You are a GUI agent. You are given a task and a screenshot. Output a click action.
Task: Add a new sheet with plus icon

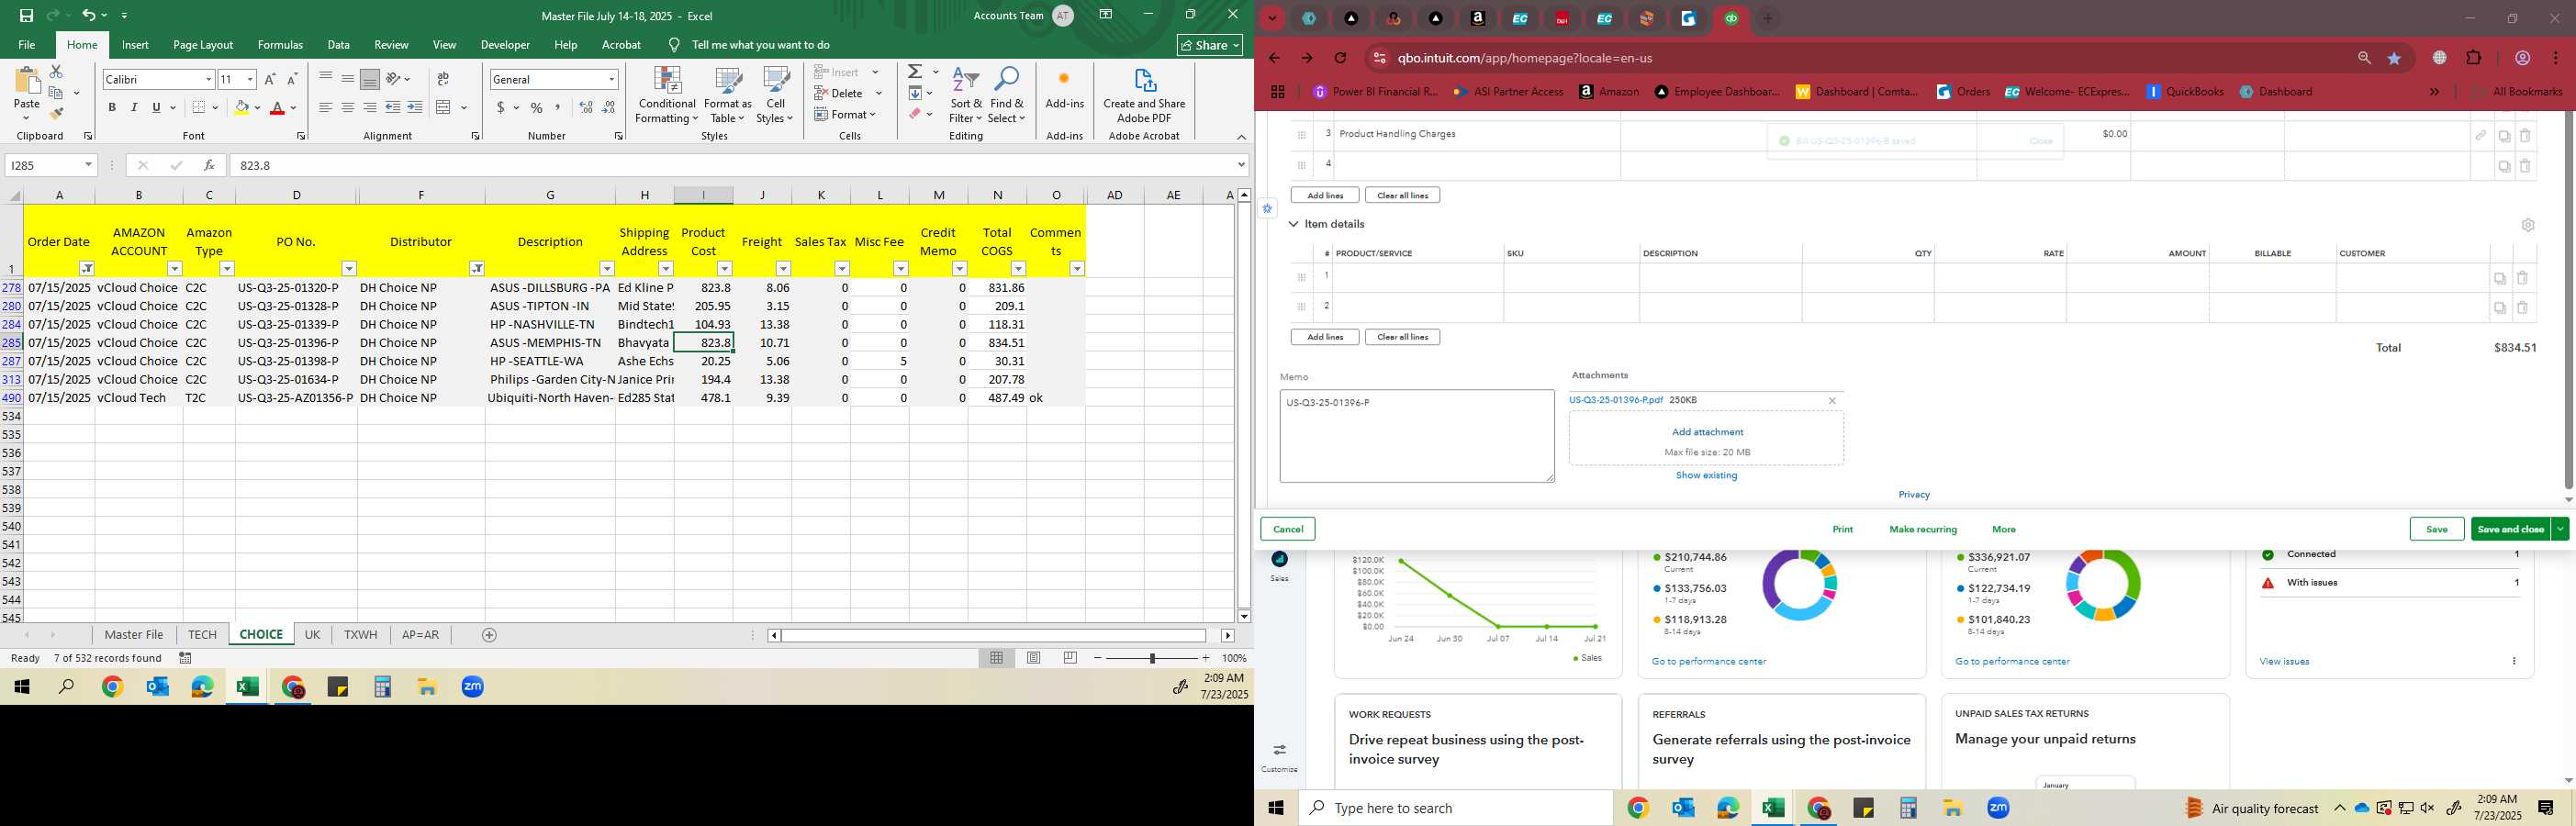tap(489, 635)
